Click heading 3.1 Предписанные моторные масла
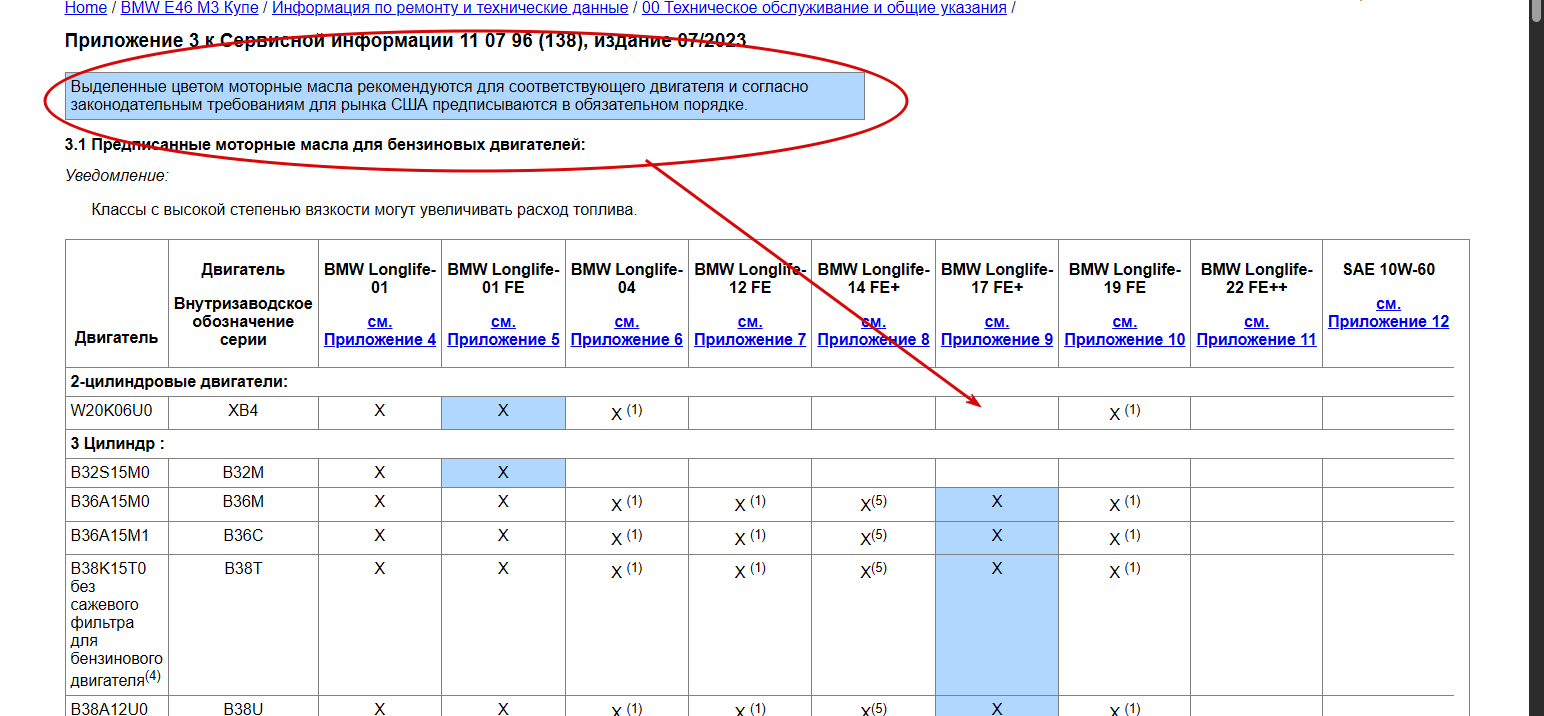The image size is (1544, 716). [x=325, y=145]
